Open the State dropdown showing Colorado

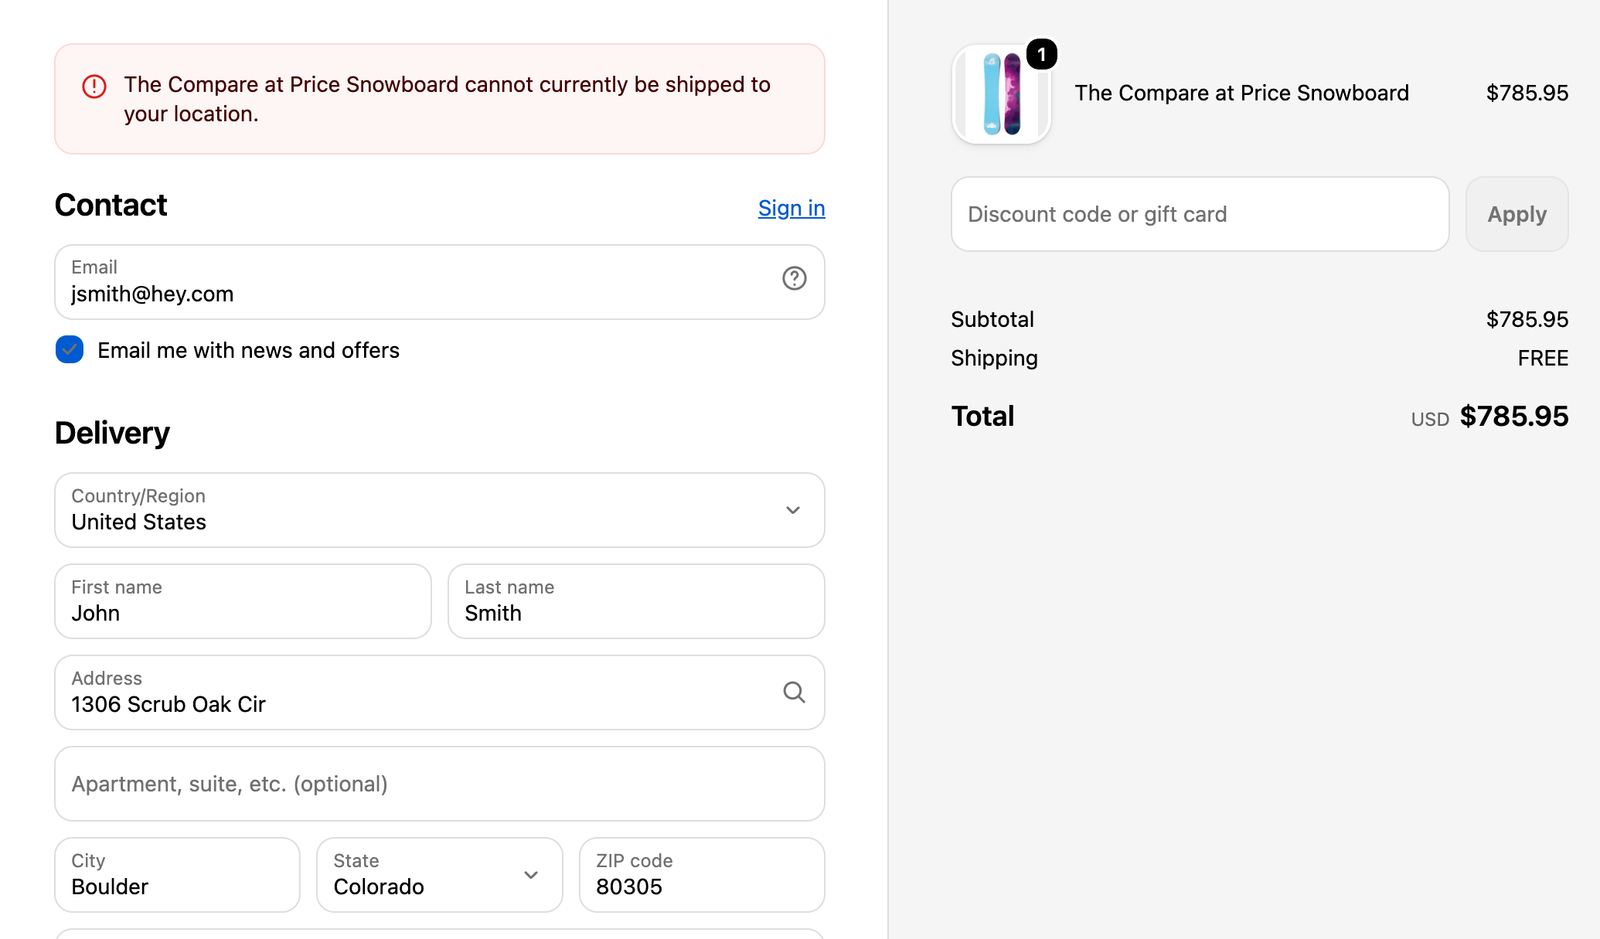pos(440,875)
